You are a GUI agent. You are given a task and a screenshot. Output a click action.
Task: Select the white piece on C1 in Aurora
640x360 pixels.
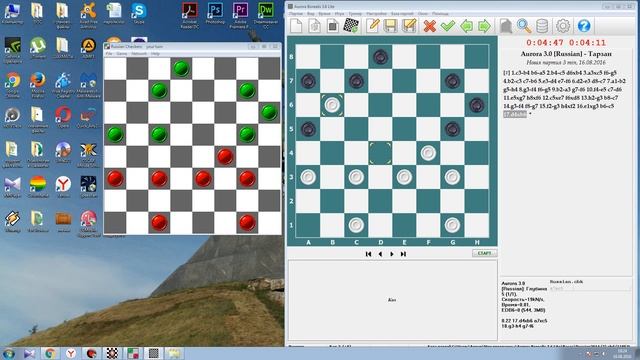pos(356,225)
